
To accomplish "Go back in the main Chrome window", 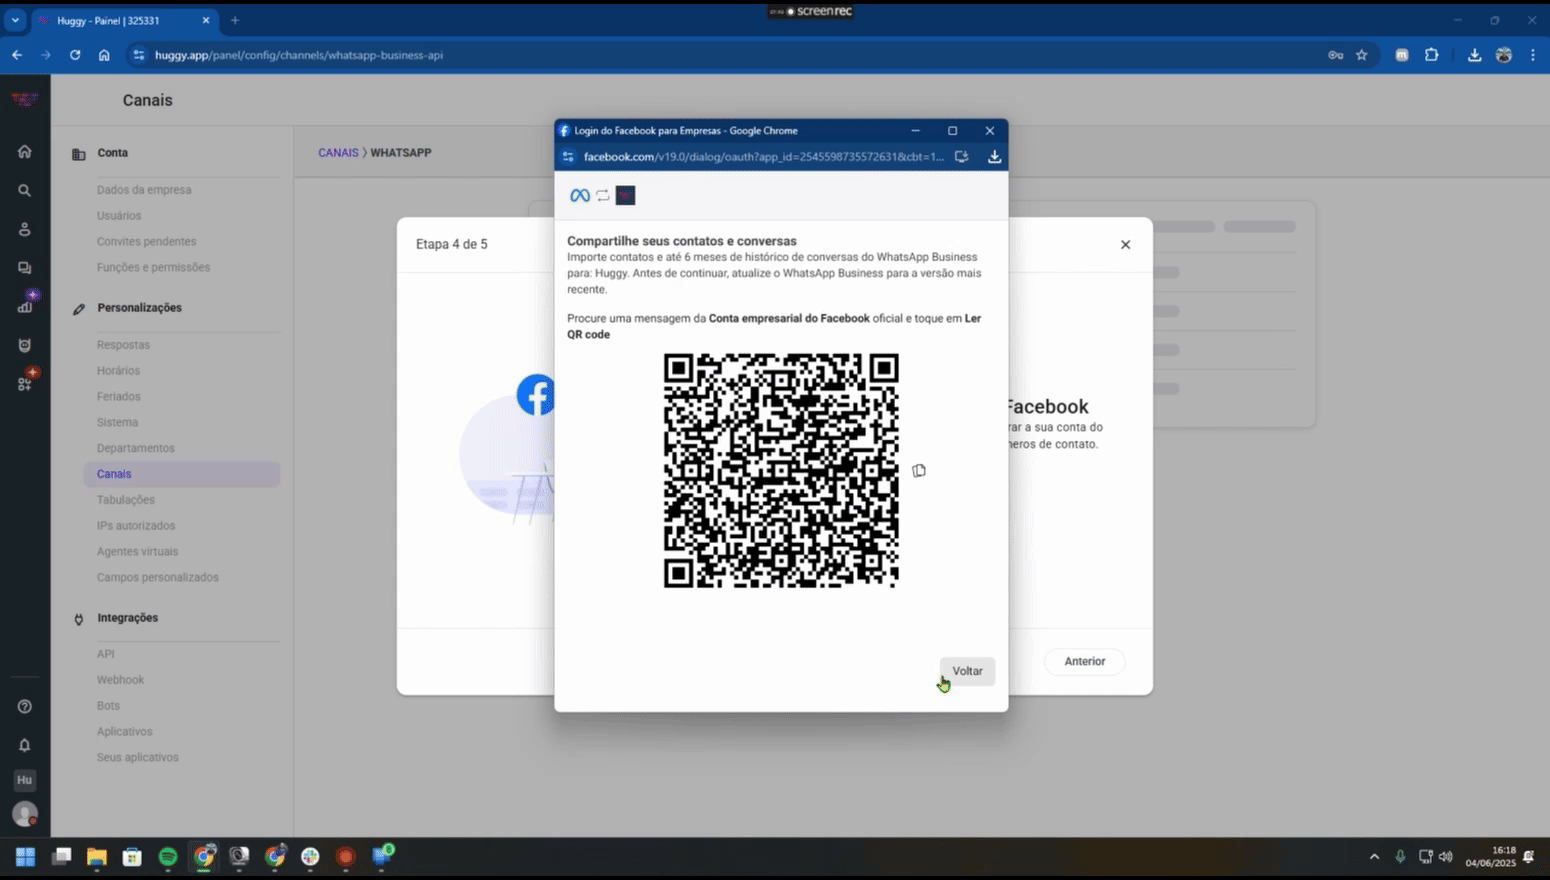I will point(17,55).
